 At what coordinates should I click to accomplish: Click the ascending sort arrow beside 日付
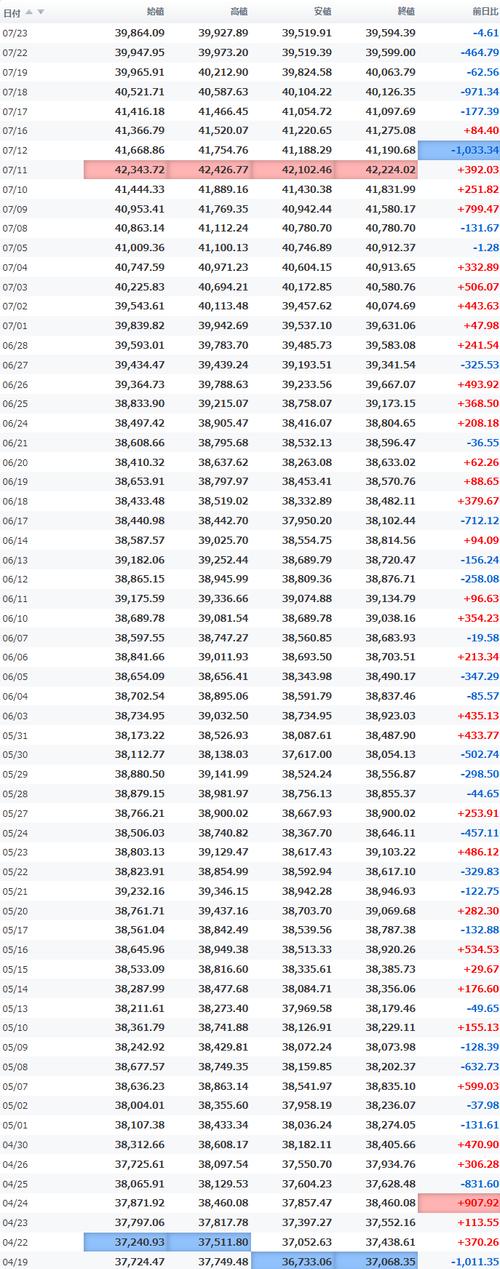coord(29,12)
